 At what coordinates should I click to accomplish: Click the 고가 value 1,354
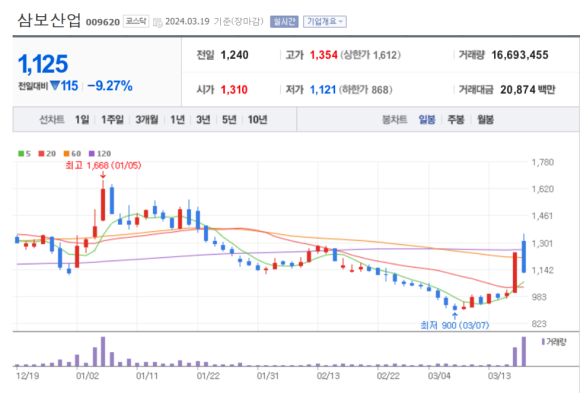pos(324,55)
